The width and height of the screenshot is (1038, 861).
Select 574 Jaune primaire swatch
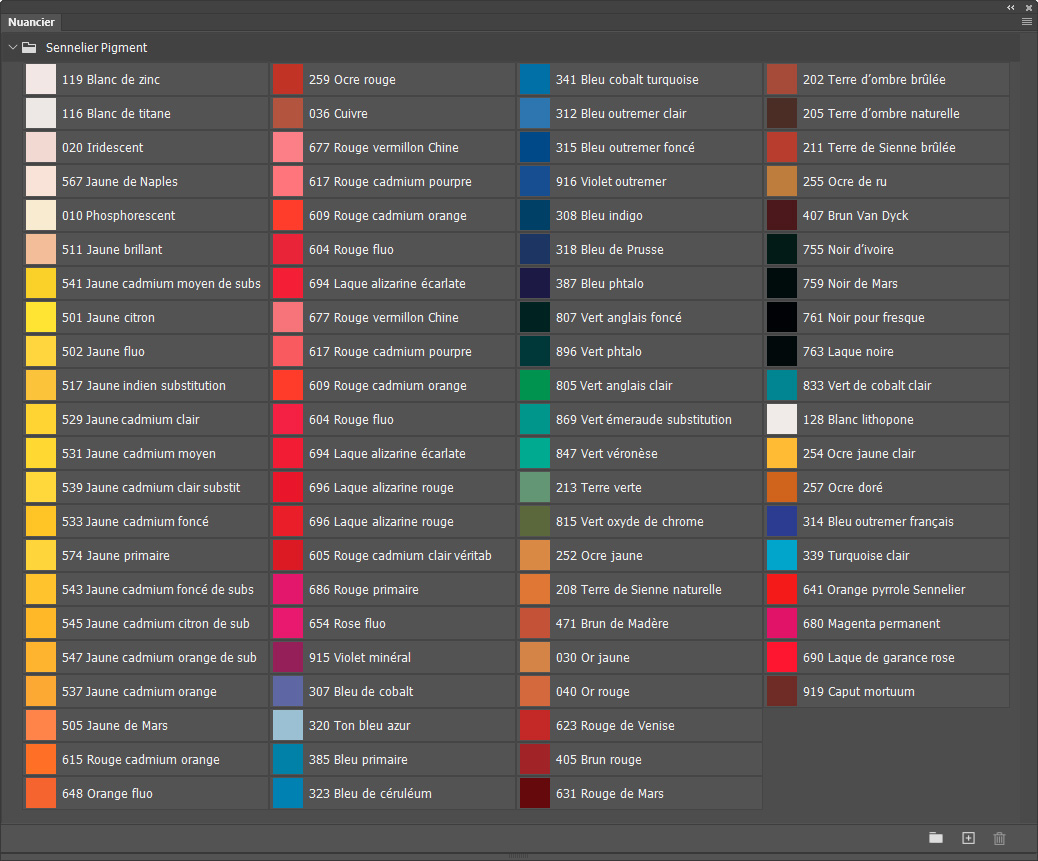146,556
